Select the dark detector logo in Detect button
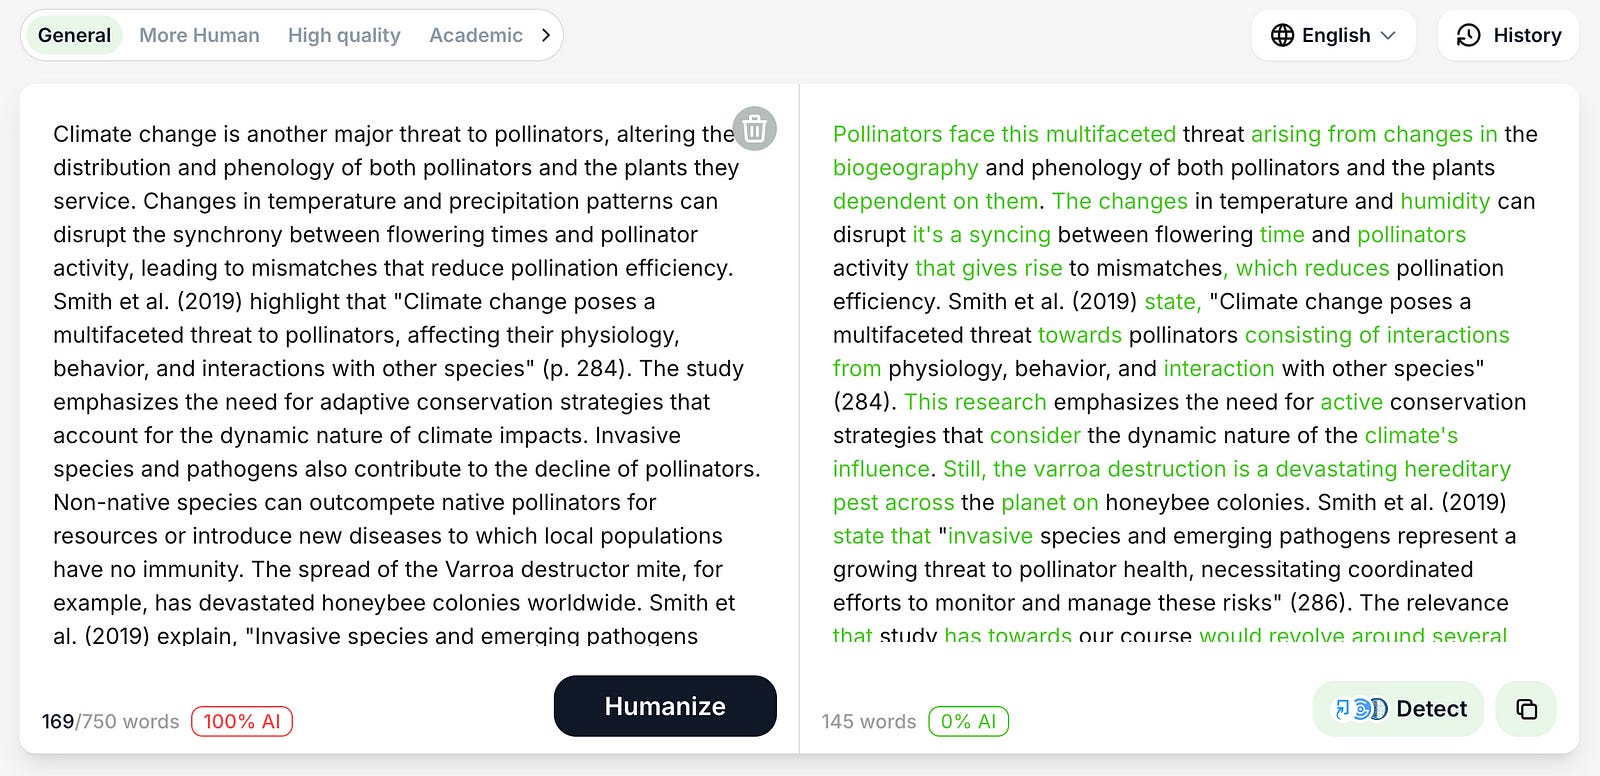 pyautogui.click(x=1377, y=707)
